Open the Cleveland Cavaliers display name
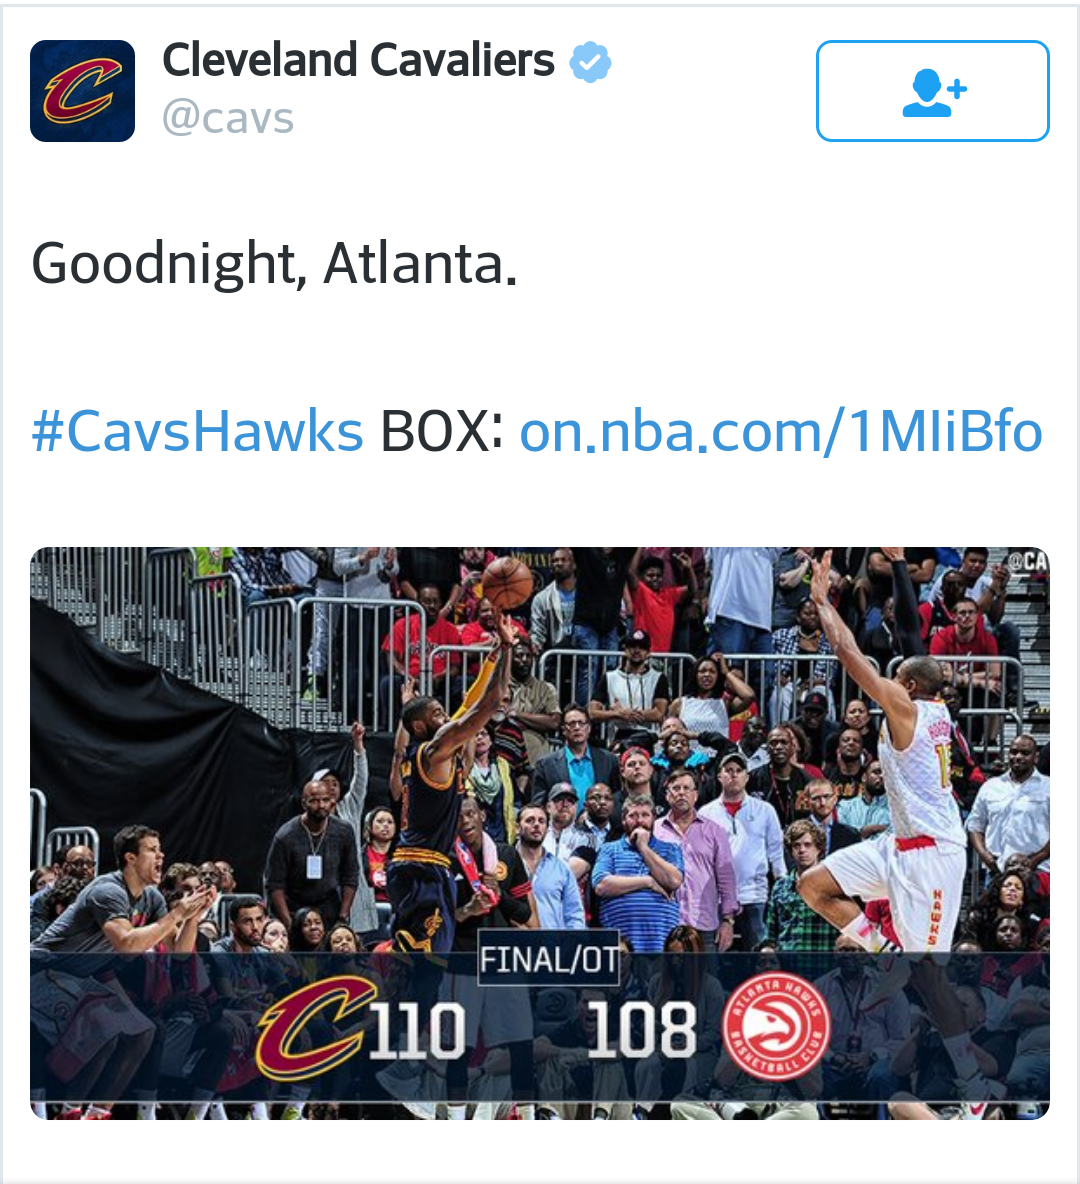This screenshot has width=1080, height=1184. [x=358, y=60]
